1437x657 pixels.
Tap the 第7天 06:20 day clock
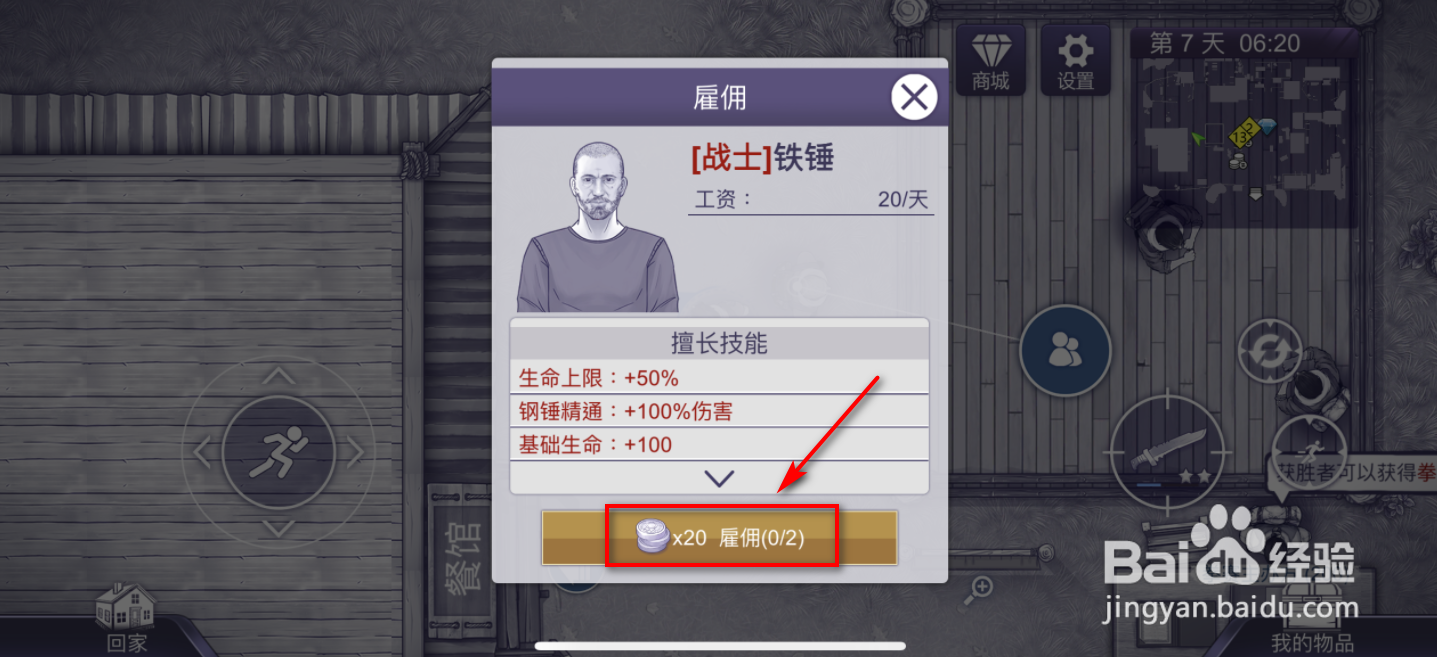pyautogui.click(x=1224, y=43)
